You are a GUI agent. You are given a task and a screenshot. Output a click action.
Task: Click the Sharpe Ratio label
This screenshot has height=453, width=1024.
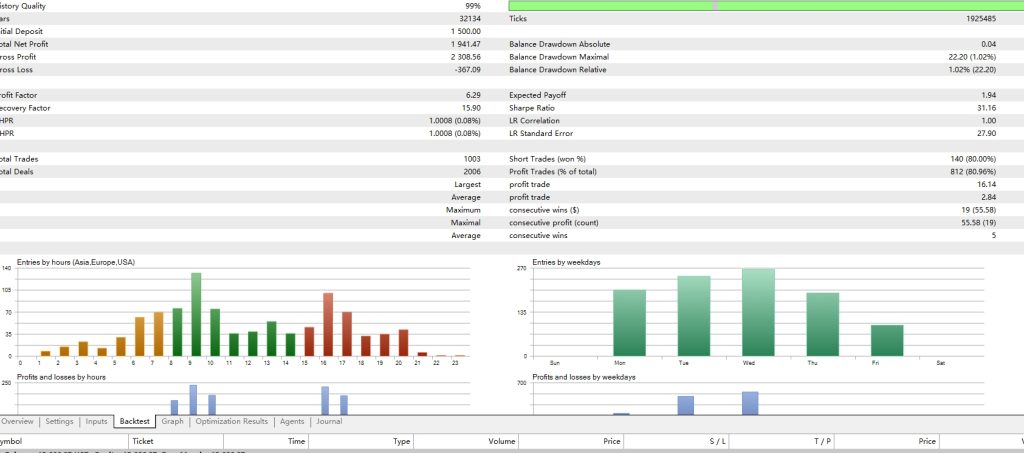[531, 108]
